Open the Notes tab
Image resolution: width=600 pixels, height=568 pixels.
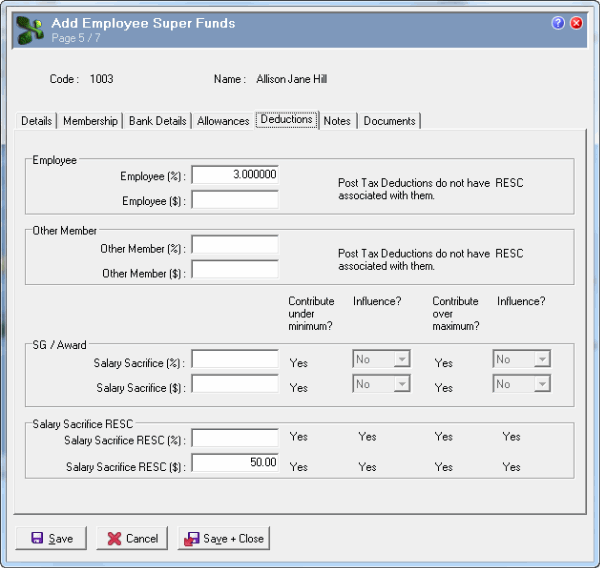(x=337, y=121)
